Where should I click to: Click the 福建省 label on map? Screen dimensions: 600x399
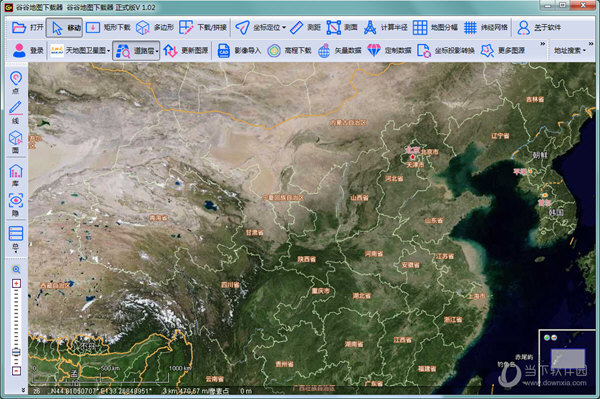pos(427,369)
